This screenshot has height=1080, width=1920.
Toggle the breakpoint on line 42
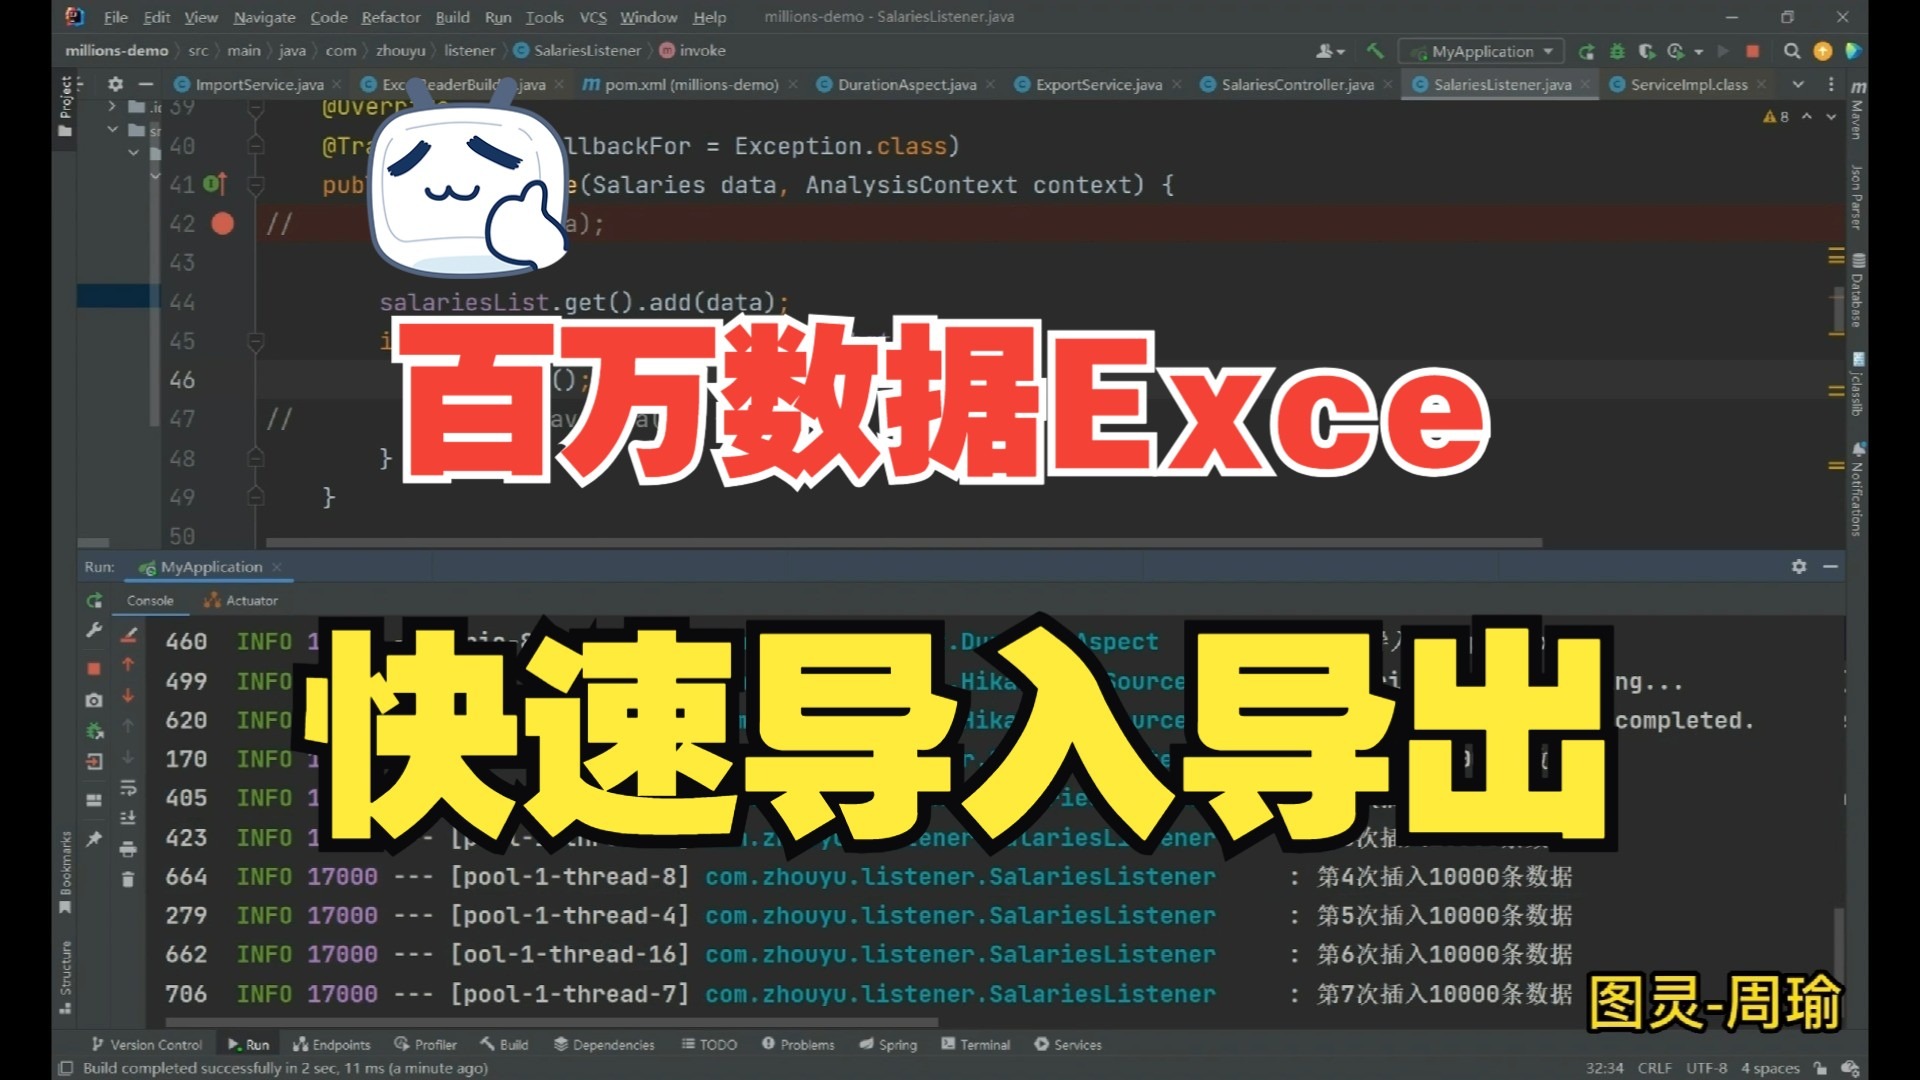222,224
